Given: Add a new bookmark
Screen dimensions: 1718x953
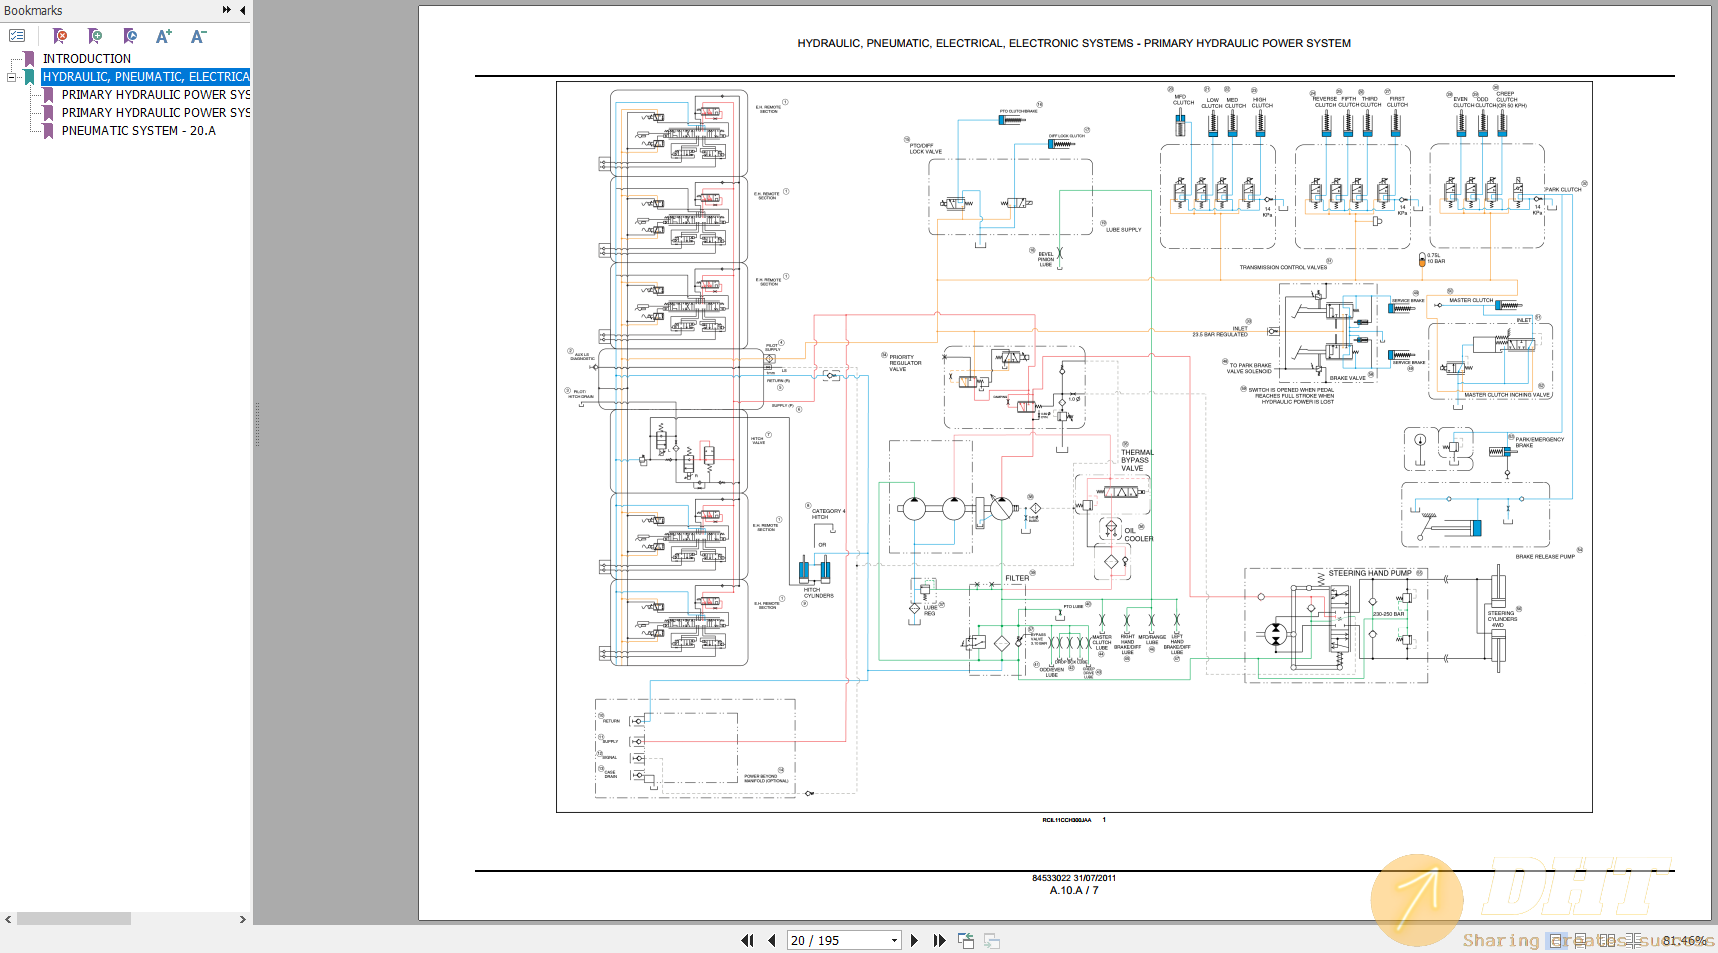Looking at the screenshot, I should point(95,35).
